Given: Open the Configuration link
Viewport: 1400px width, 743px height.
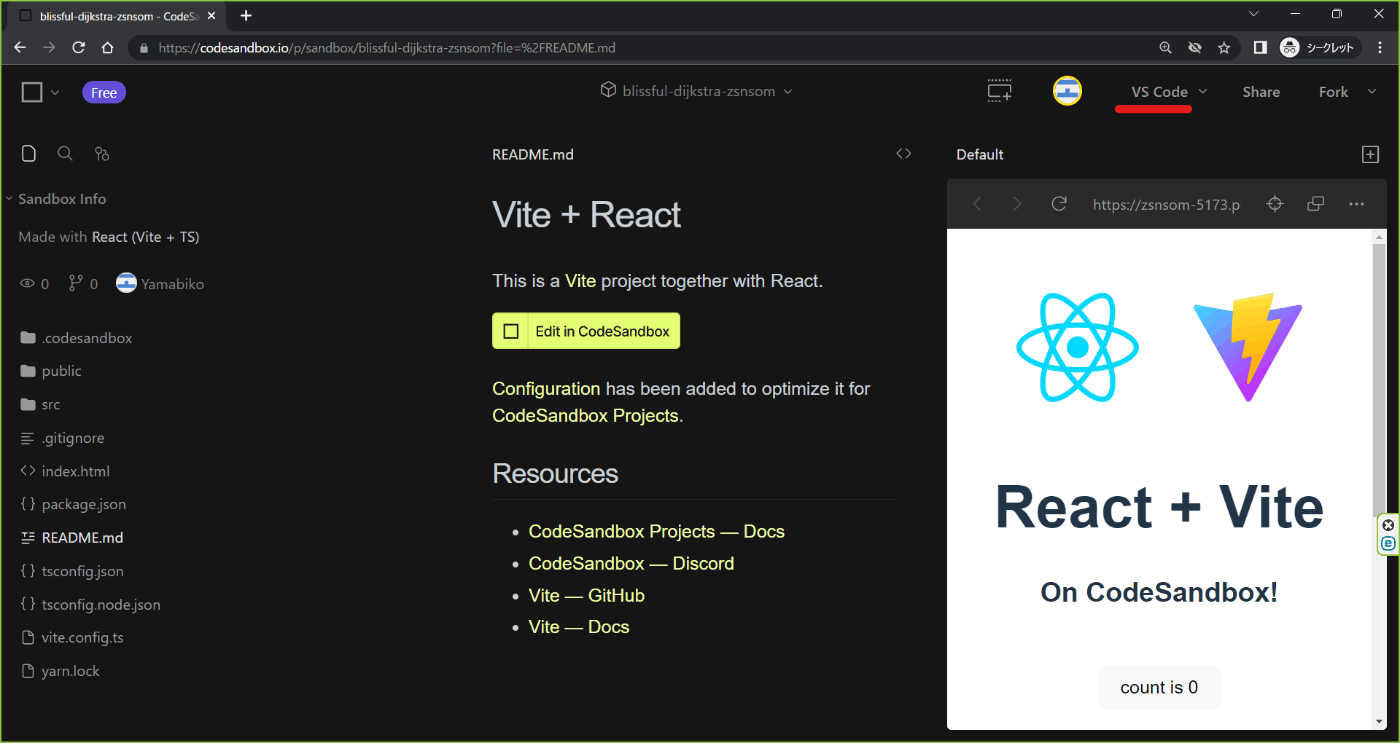Looking at the screenshot, I should click(546, 389).
